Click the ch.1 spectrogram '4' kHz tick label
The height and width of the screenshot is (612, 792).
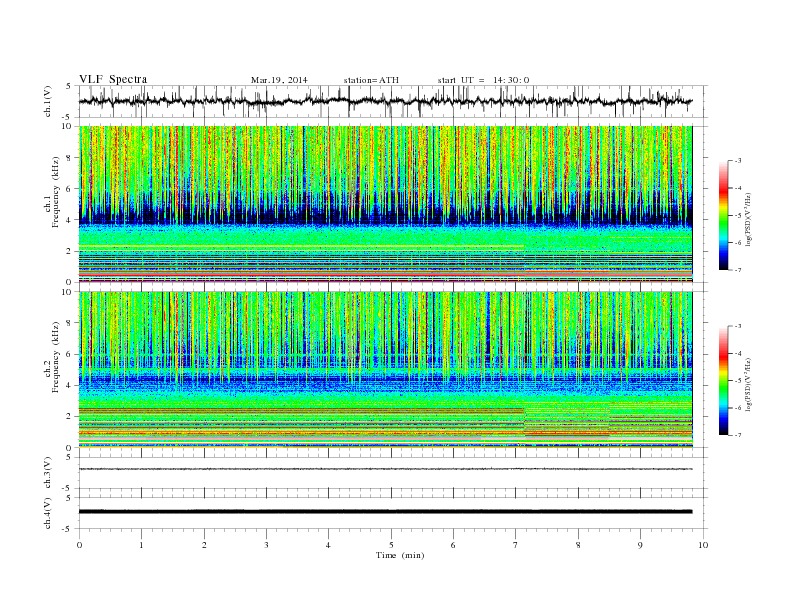pos(70,220)
